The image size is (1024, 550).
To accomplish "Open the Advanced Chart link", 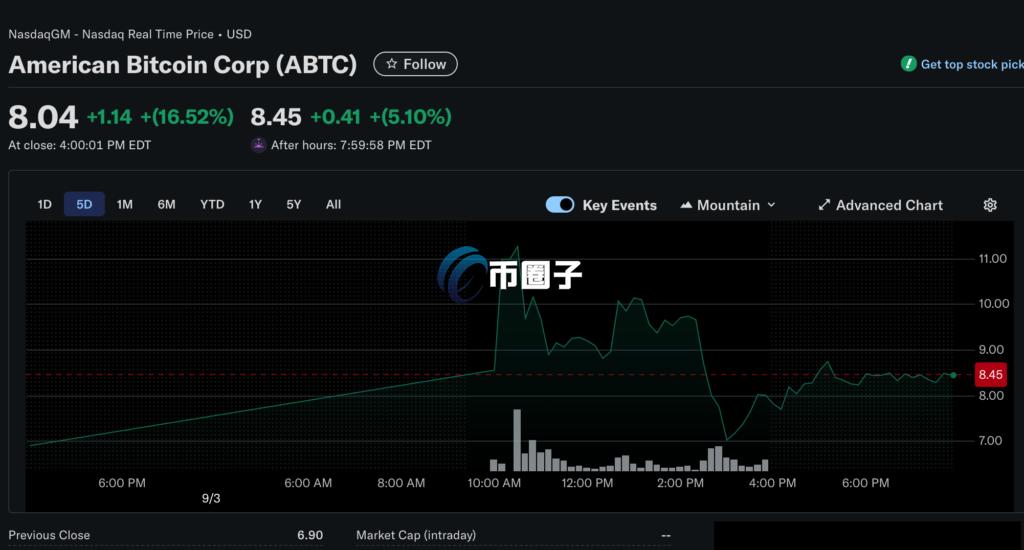I will pos(889,205).
